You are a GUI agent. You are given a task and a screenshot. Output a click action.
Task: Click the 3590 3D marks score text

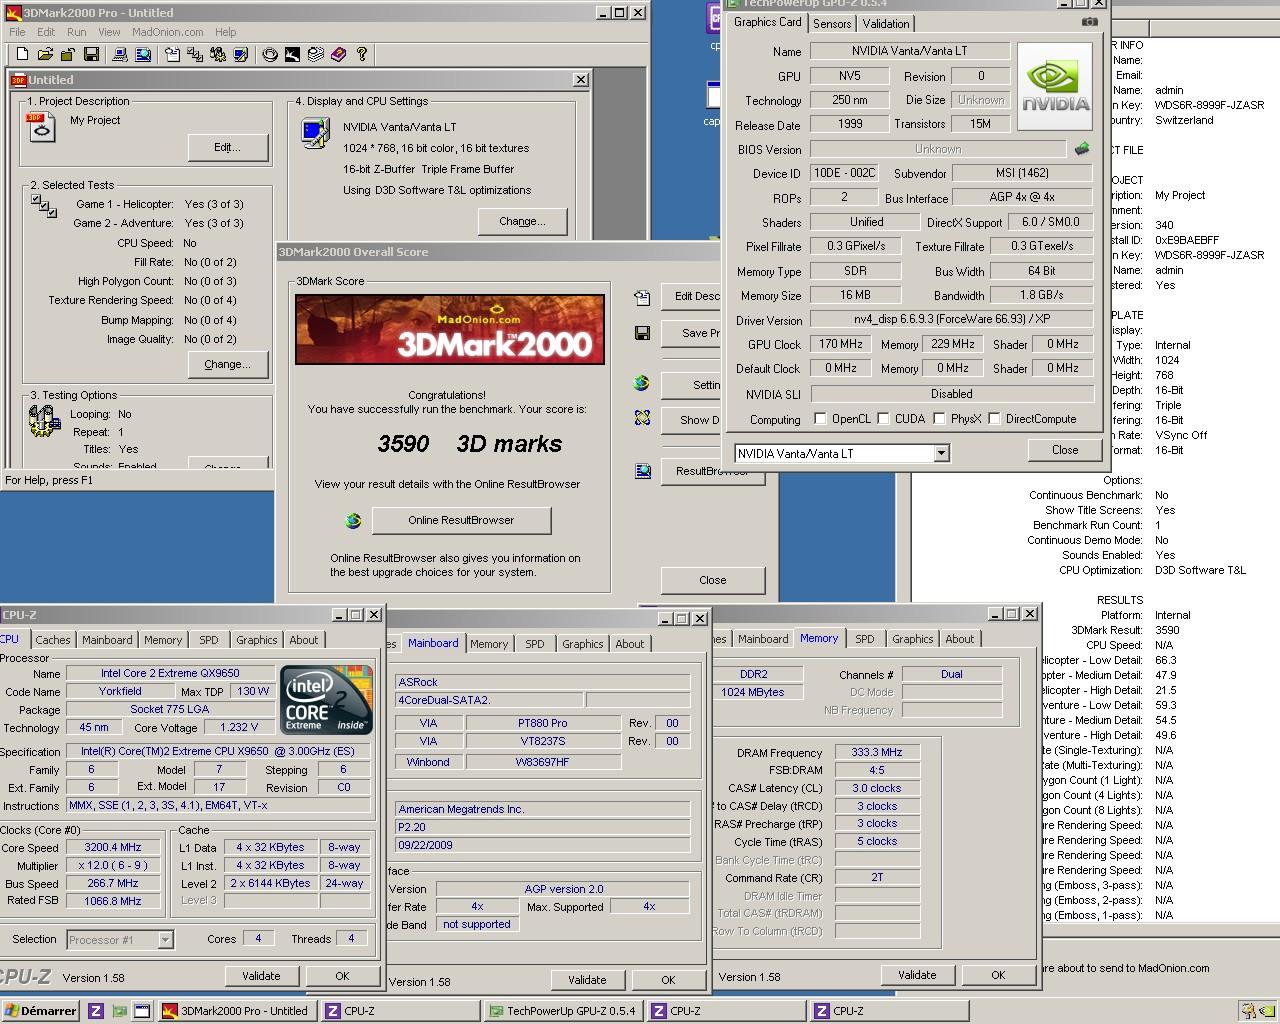click(470, 444)
